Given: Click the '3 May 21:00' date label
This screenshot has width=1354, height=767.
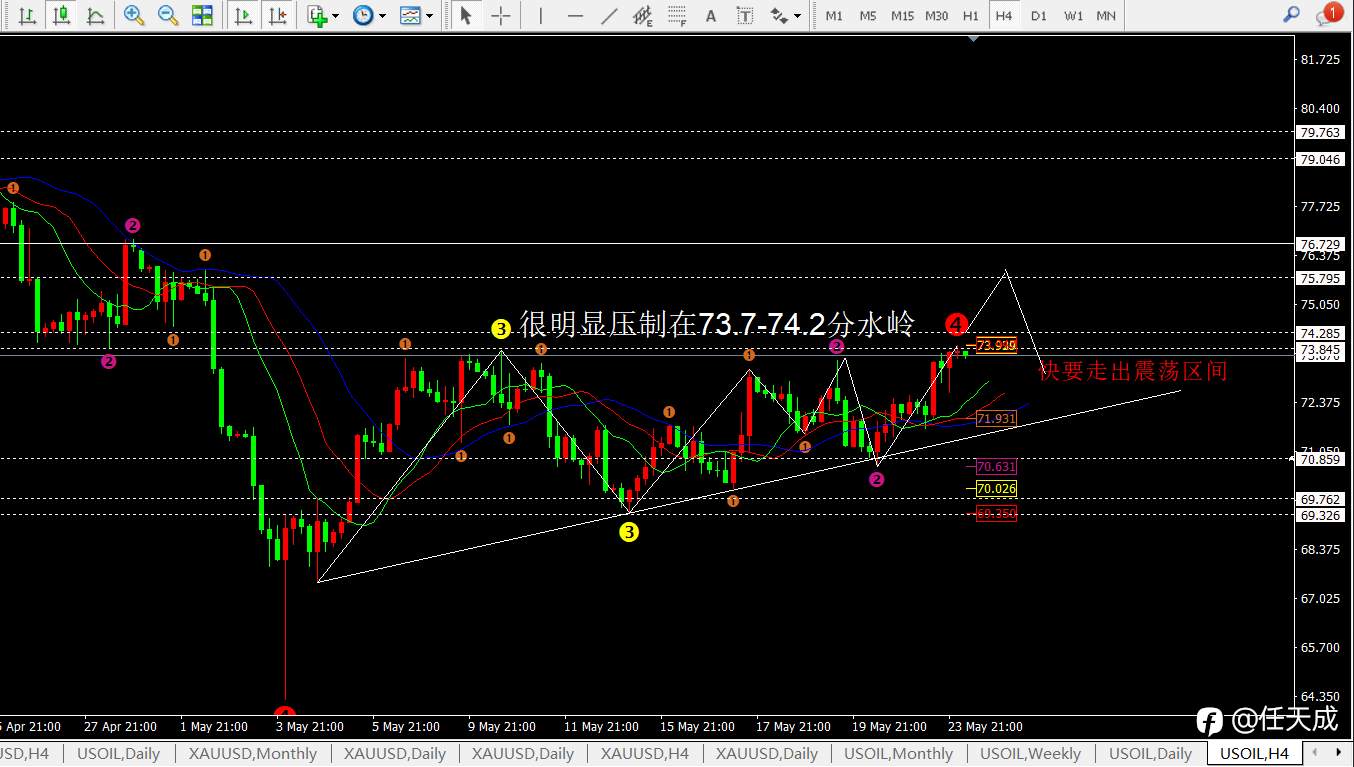Looking at the screenshot, I should tap(309, 727).
